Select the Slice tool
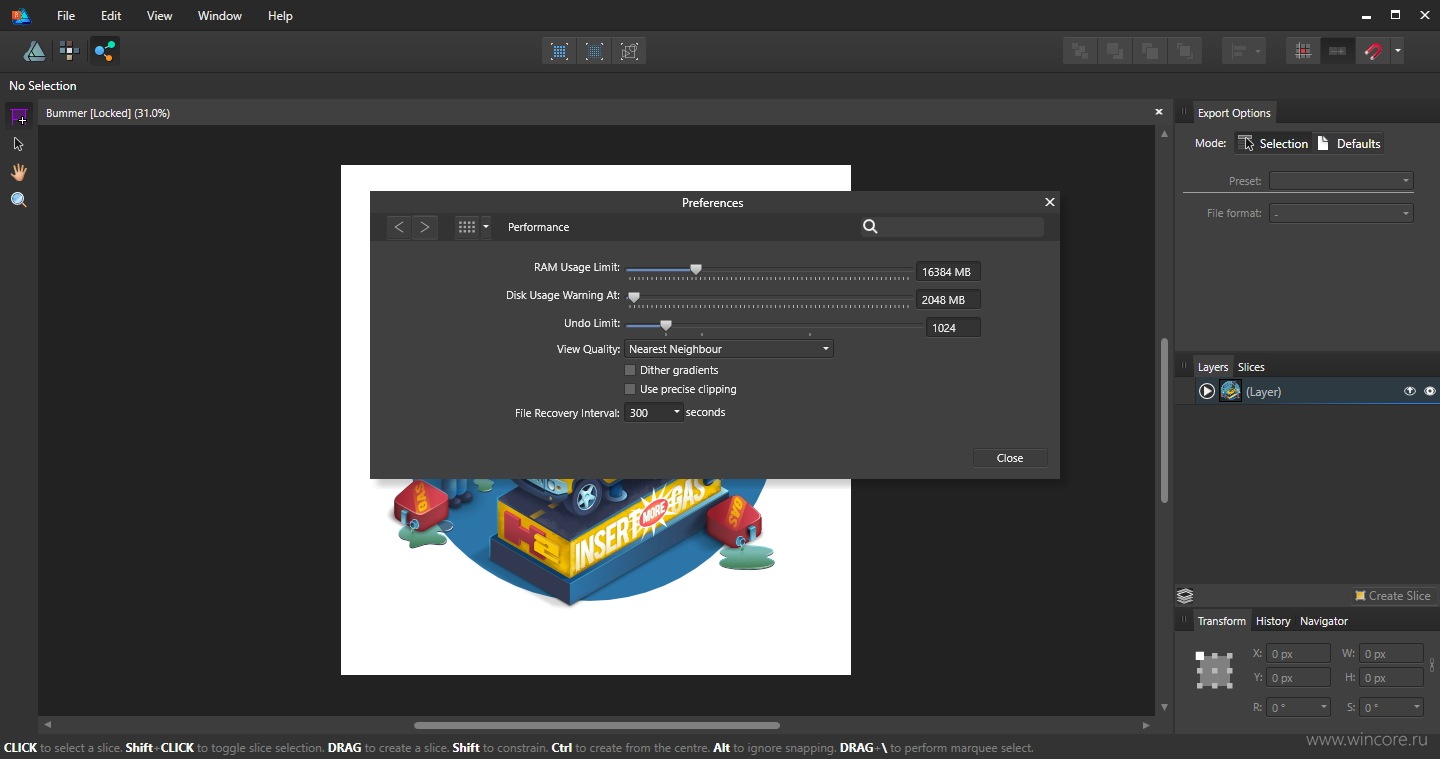Viewport: 1440px width, 759px height. point(19,117)
